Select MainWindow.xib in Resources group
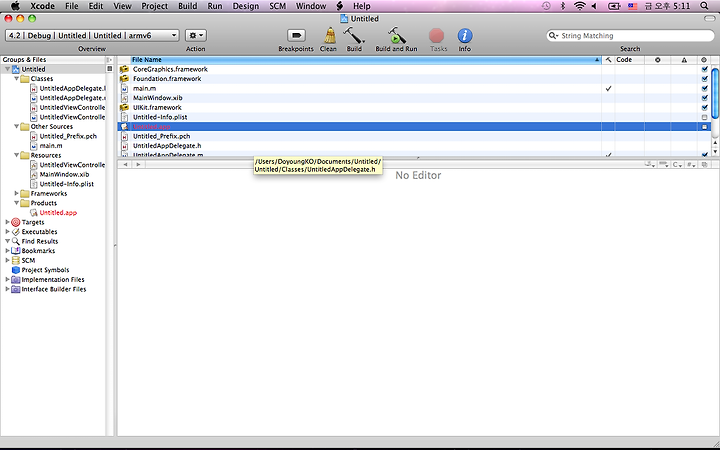This screenshot has height=450, width=720. 64,174
